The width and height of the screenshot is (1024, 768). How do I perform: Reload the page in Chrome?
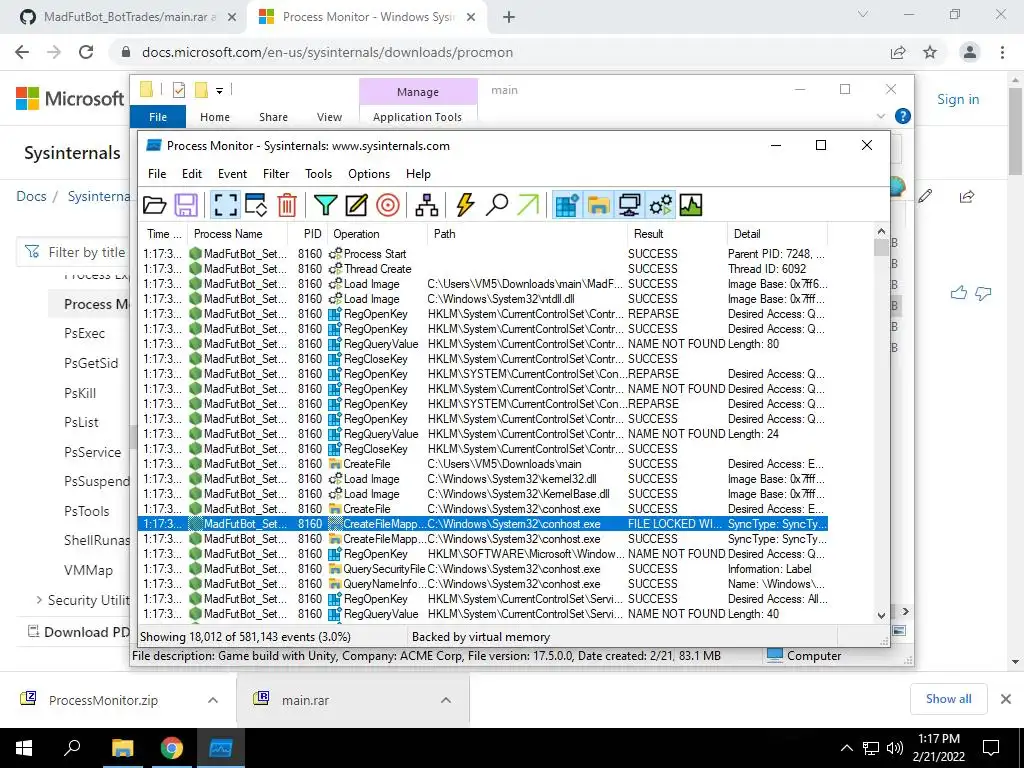click(86, 52)
